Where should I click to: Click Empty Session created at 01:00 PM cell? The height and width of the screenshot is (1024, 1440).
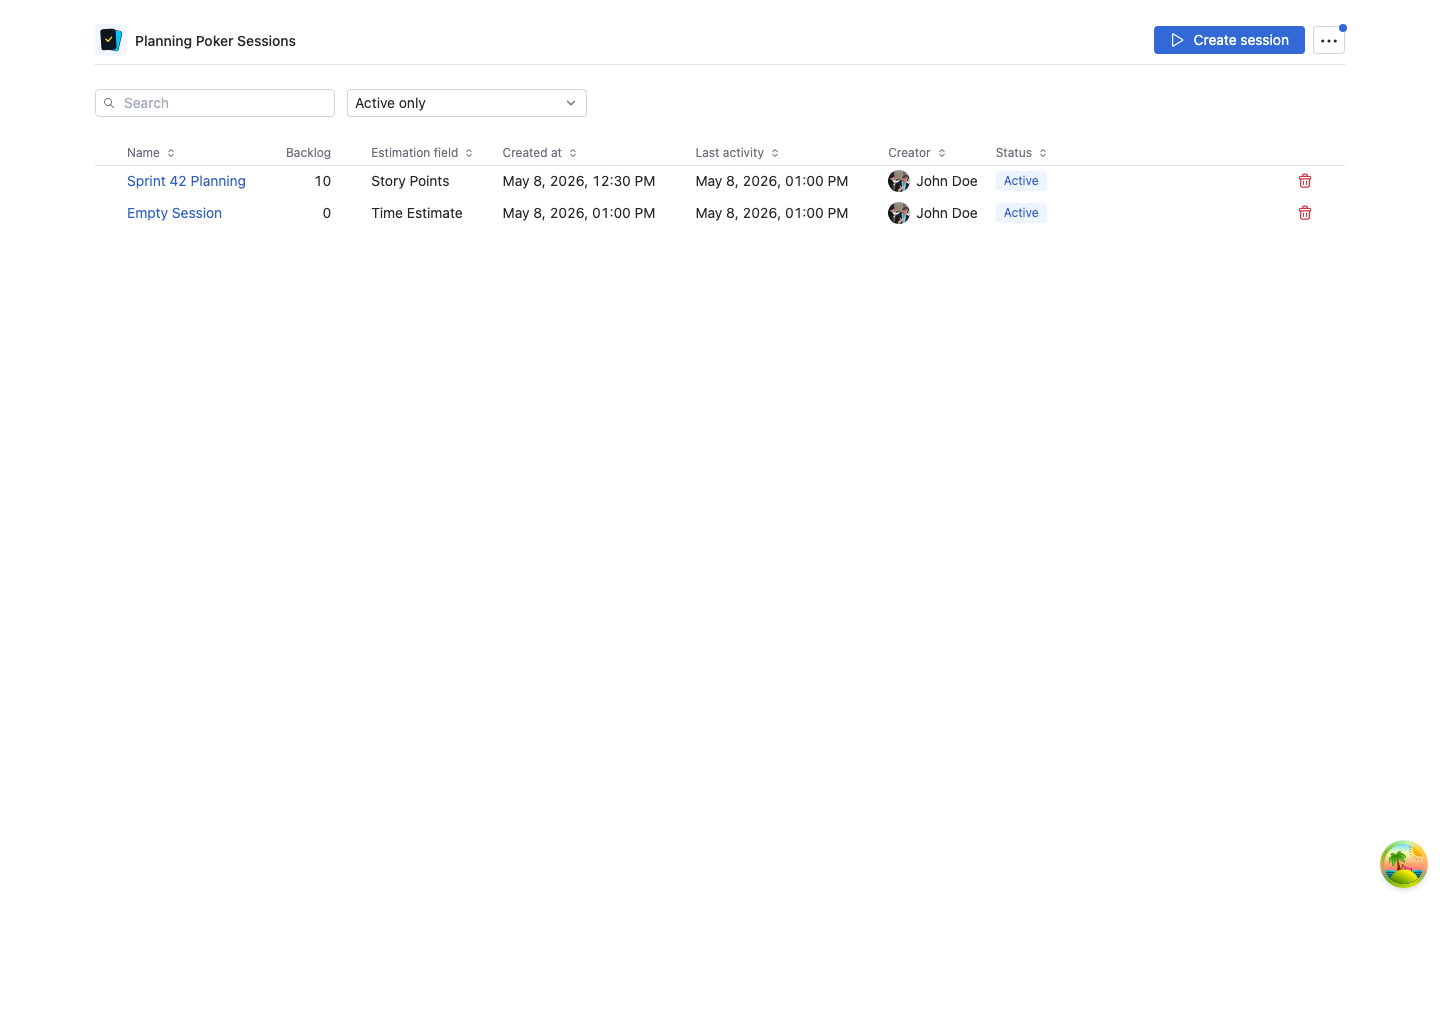point(579,213)
